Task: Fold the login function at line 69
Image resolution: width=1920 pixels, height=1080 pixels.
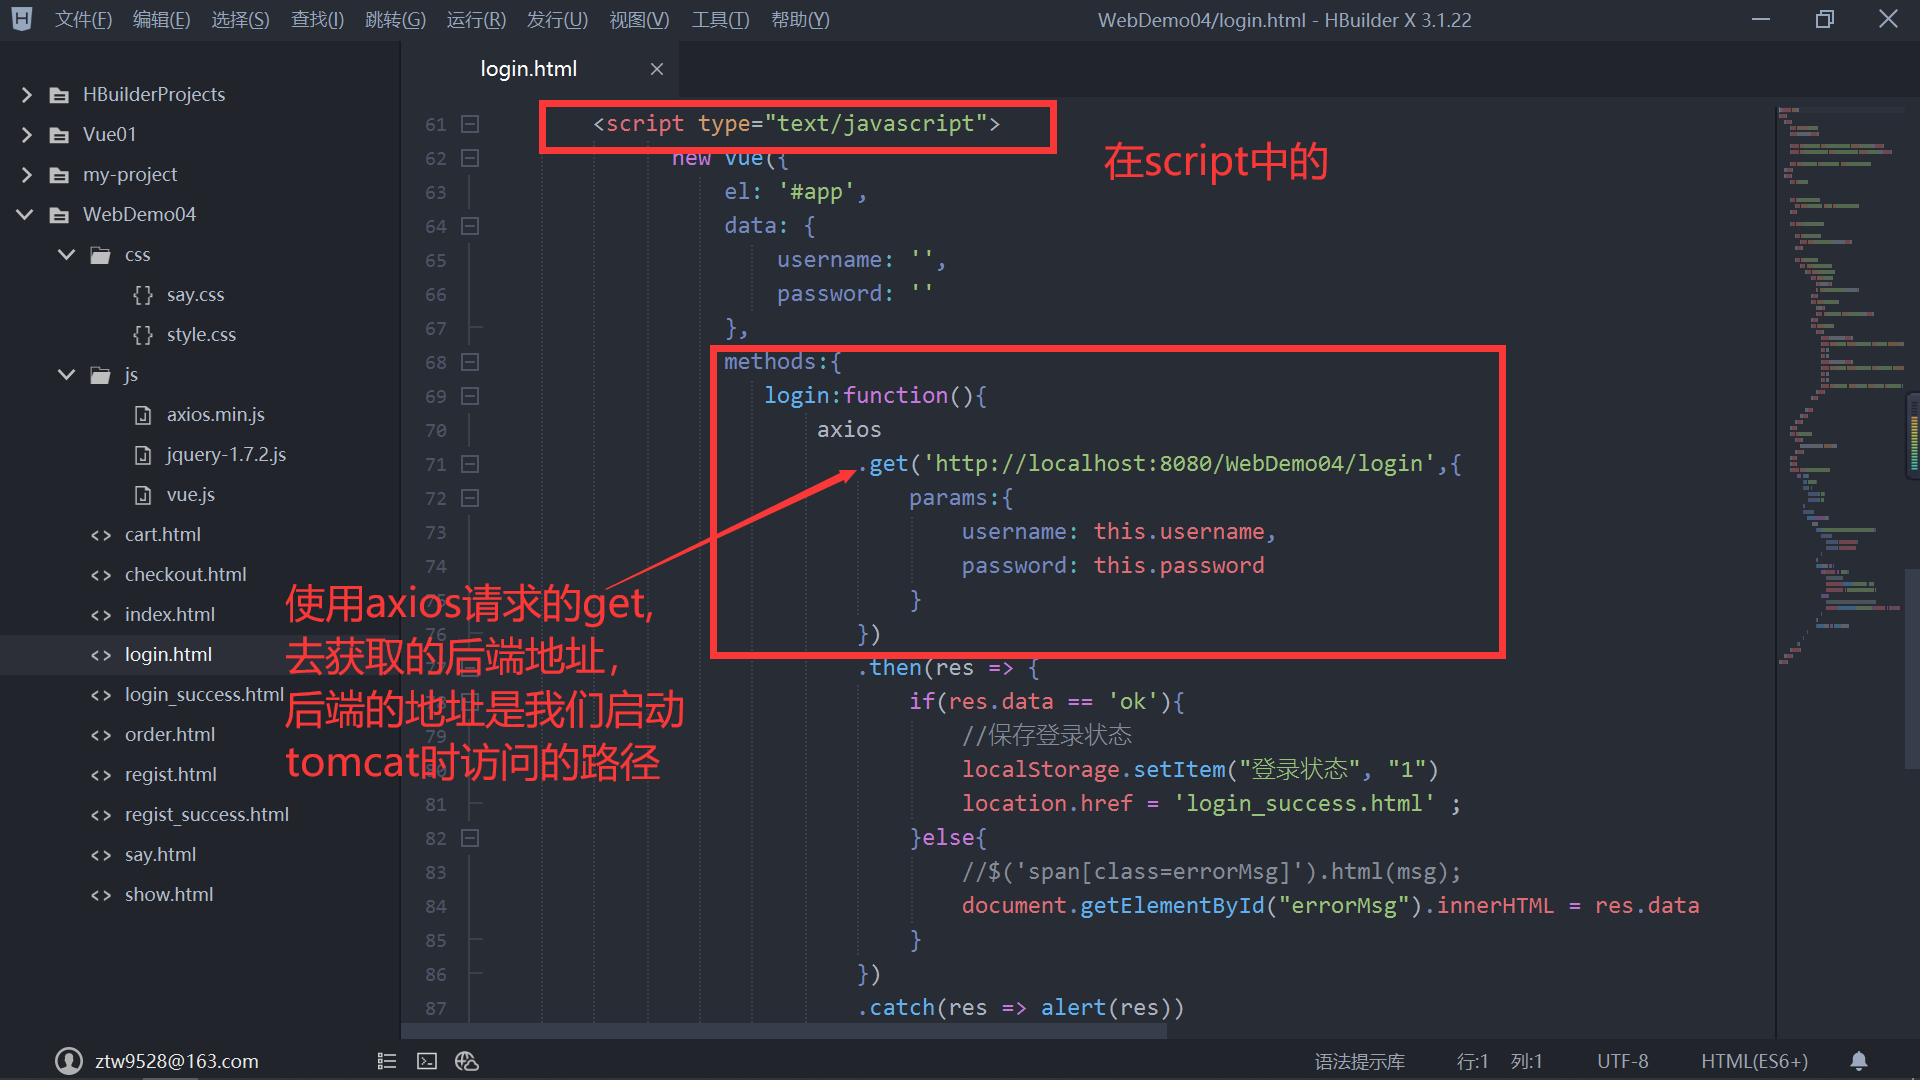Action: pyautogui.click(x=470, y=396)
